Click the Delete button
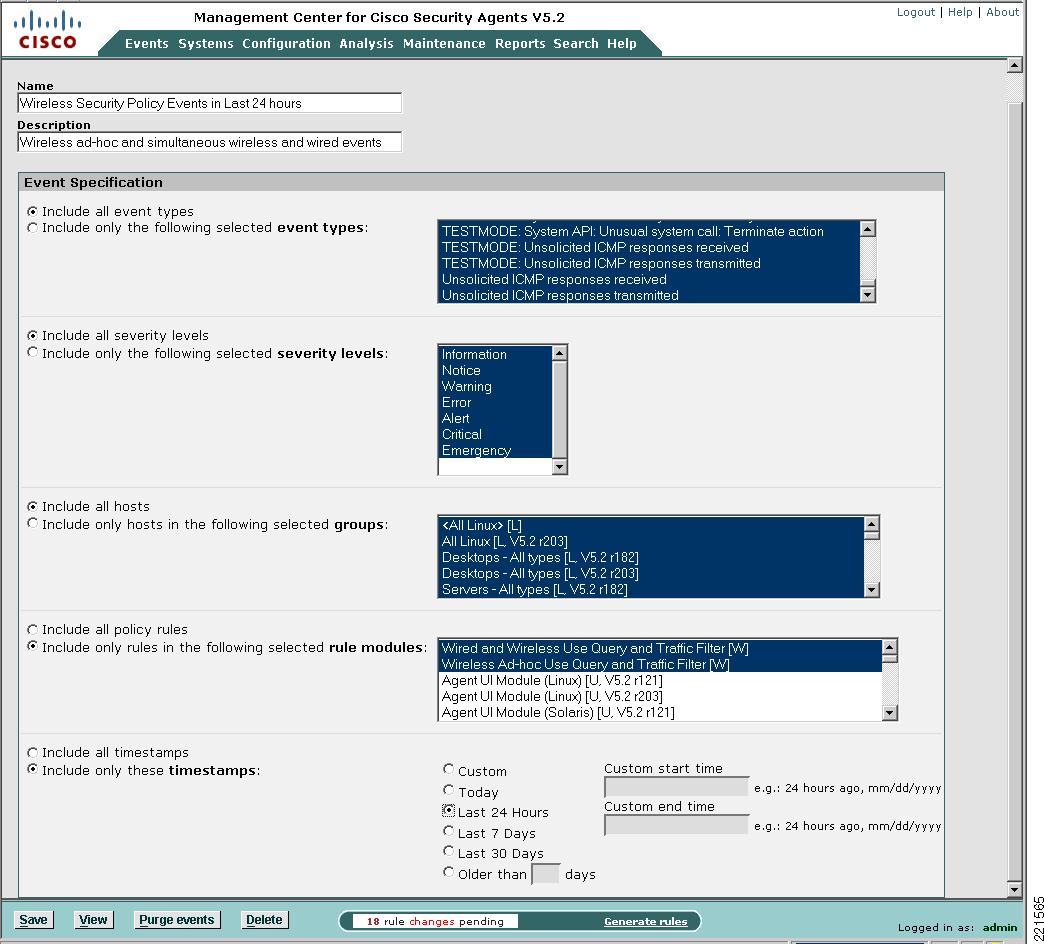Viewport: 1044px width, 944px height. pos(264,919)
